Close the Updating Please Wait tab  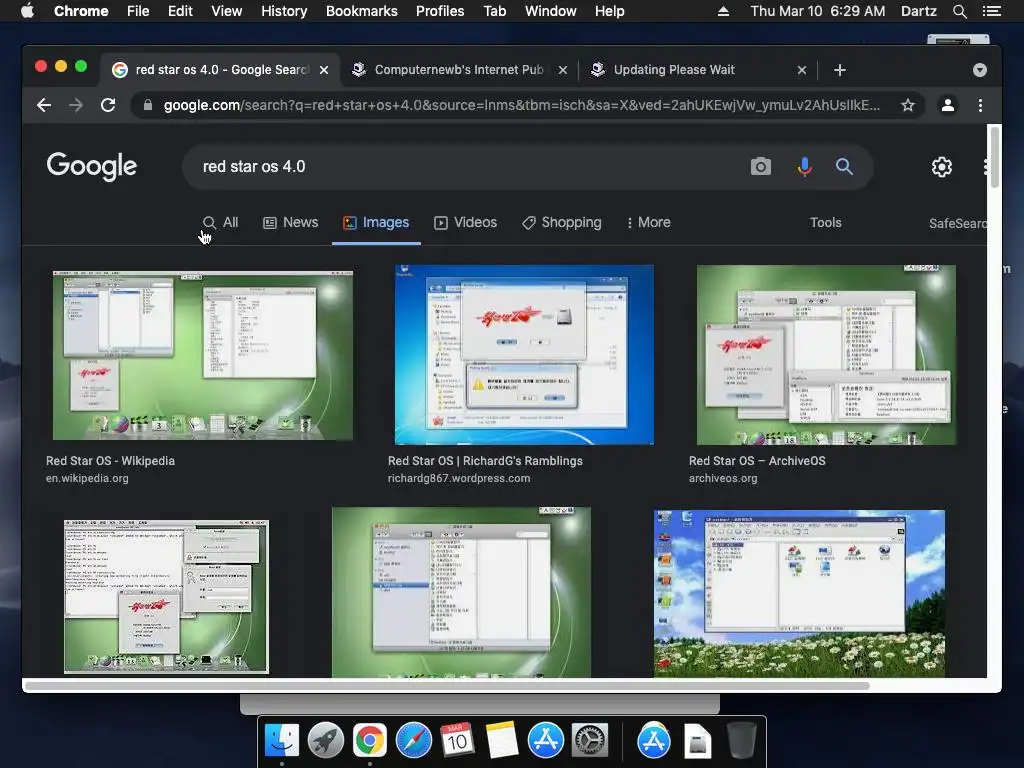[x=802, y=70]
